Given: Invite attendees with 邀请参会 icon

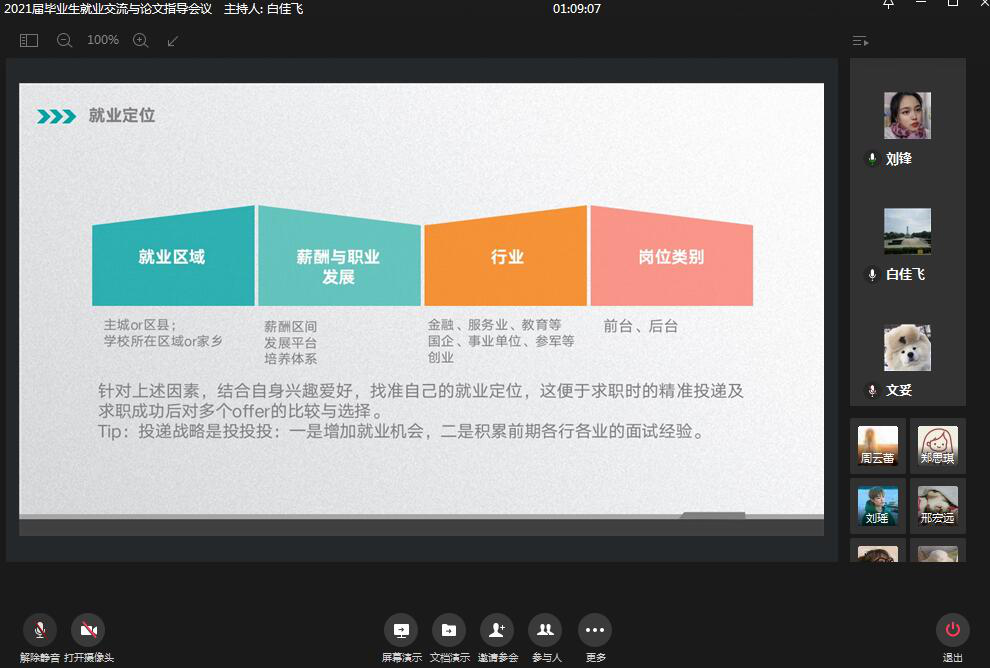Looking at the screenshot, I should [497, 630].
